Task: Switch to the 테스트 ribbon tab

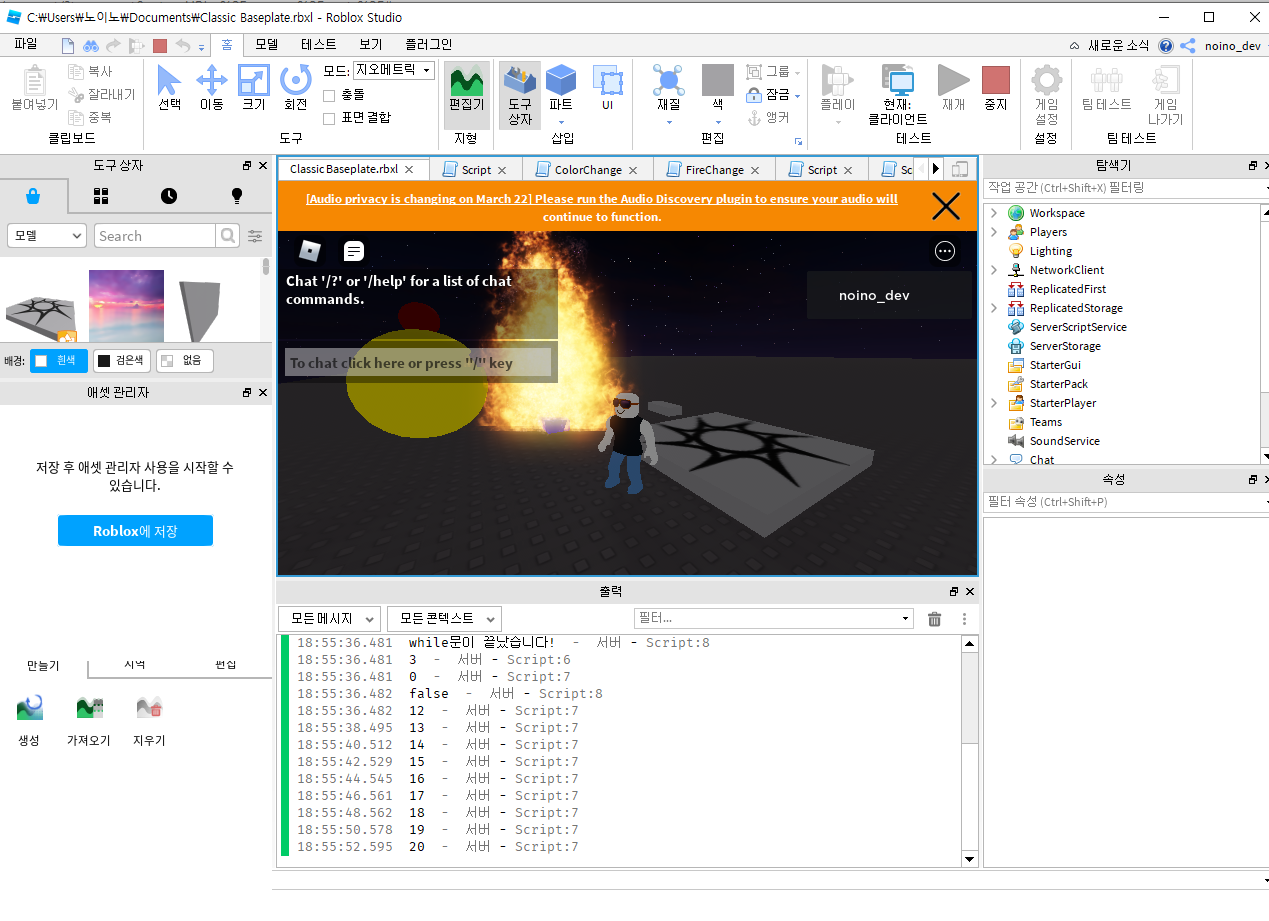Action: pos(319,44)
